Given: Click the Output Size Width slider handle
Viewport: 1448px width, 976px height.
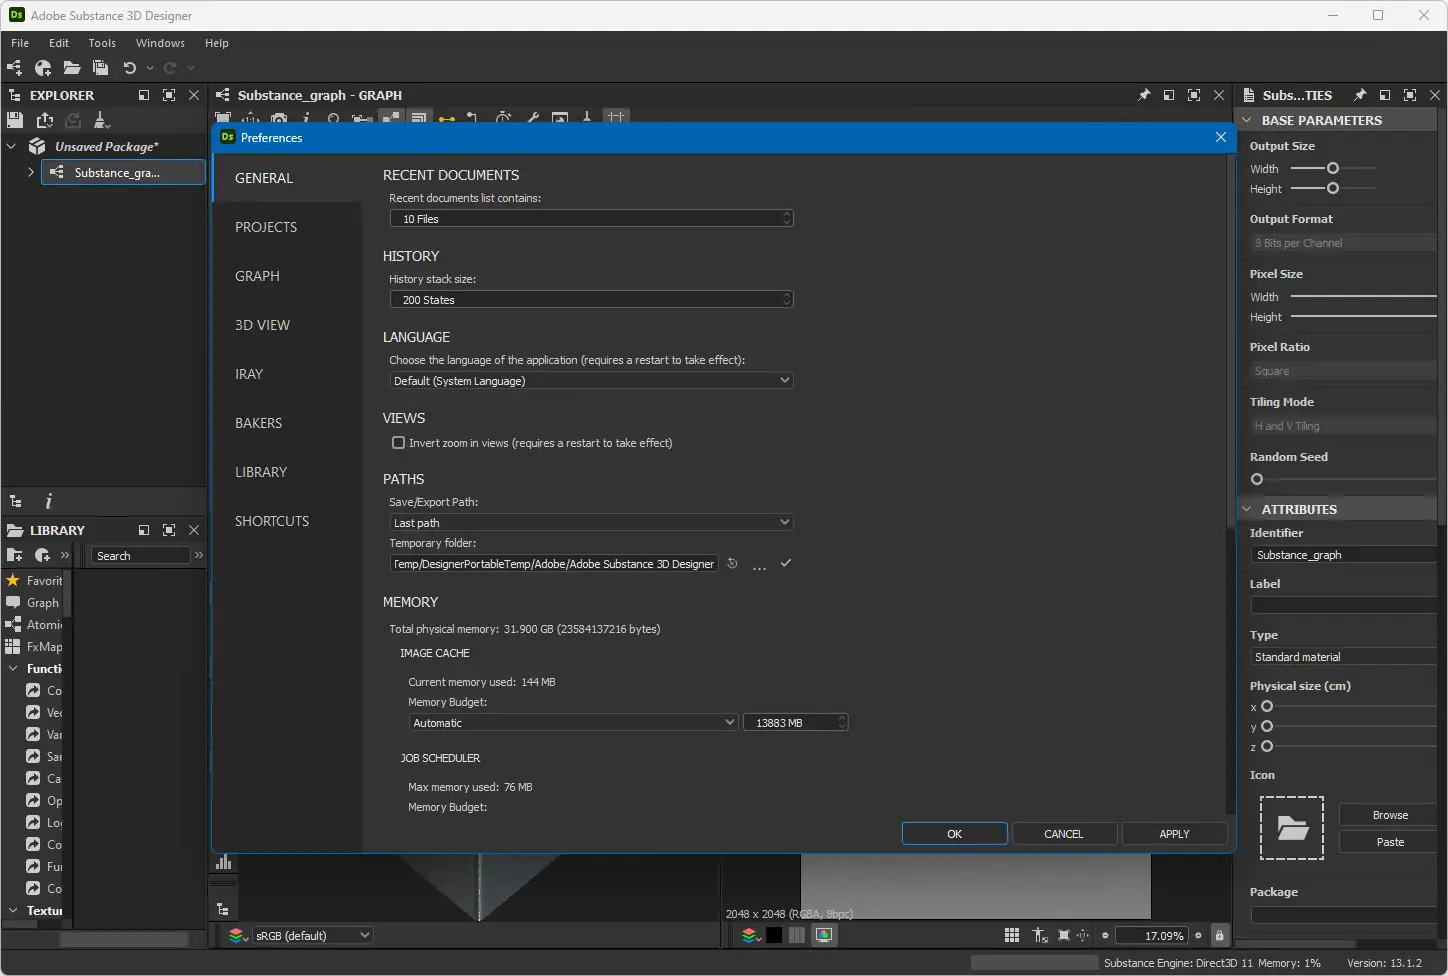Looking at the screenshot, I should click(x=1333, y=168).
